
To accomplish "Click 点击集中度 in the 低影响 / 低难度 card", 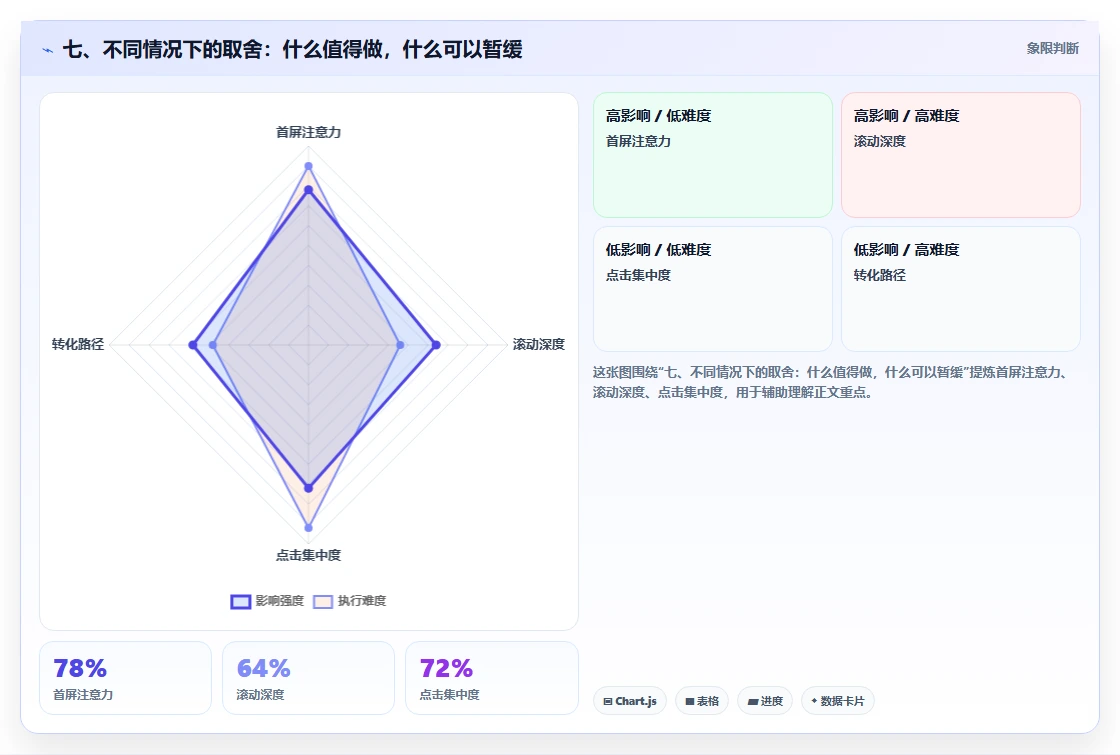I will pos(639,275).
